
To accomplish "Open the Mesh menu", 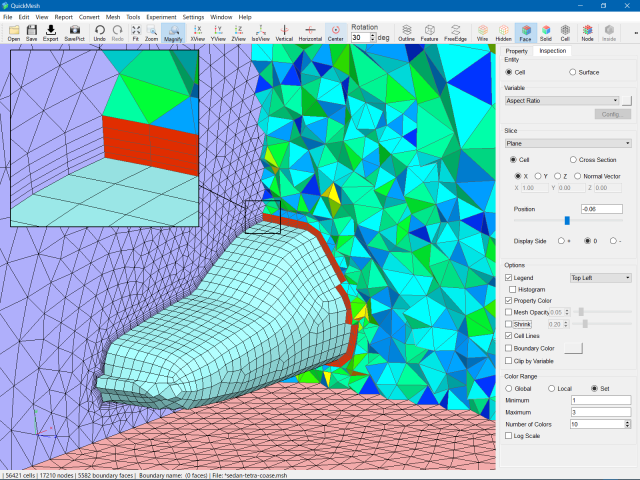I will (113, 17).
